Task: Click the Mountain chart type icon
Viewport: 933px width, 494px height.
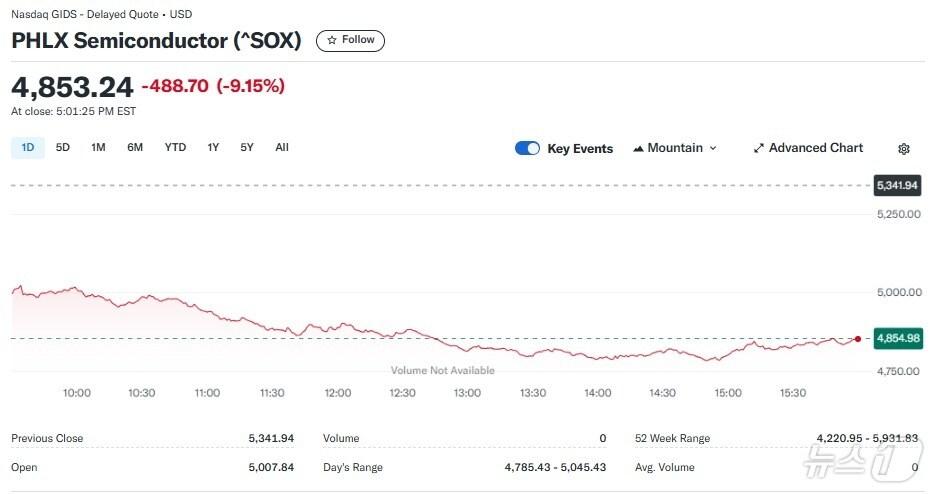Action: tap(638, 149)
